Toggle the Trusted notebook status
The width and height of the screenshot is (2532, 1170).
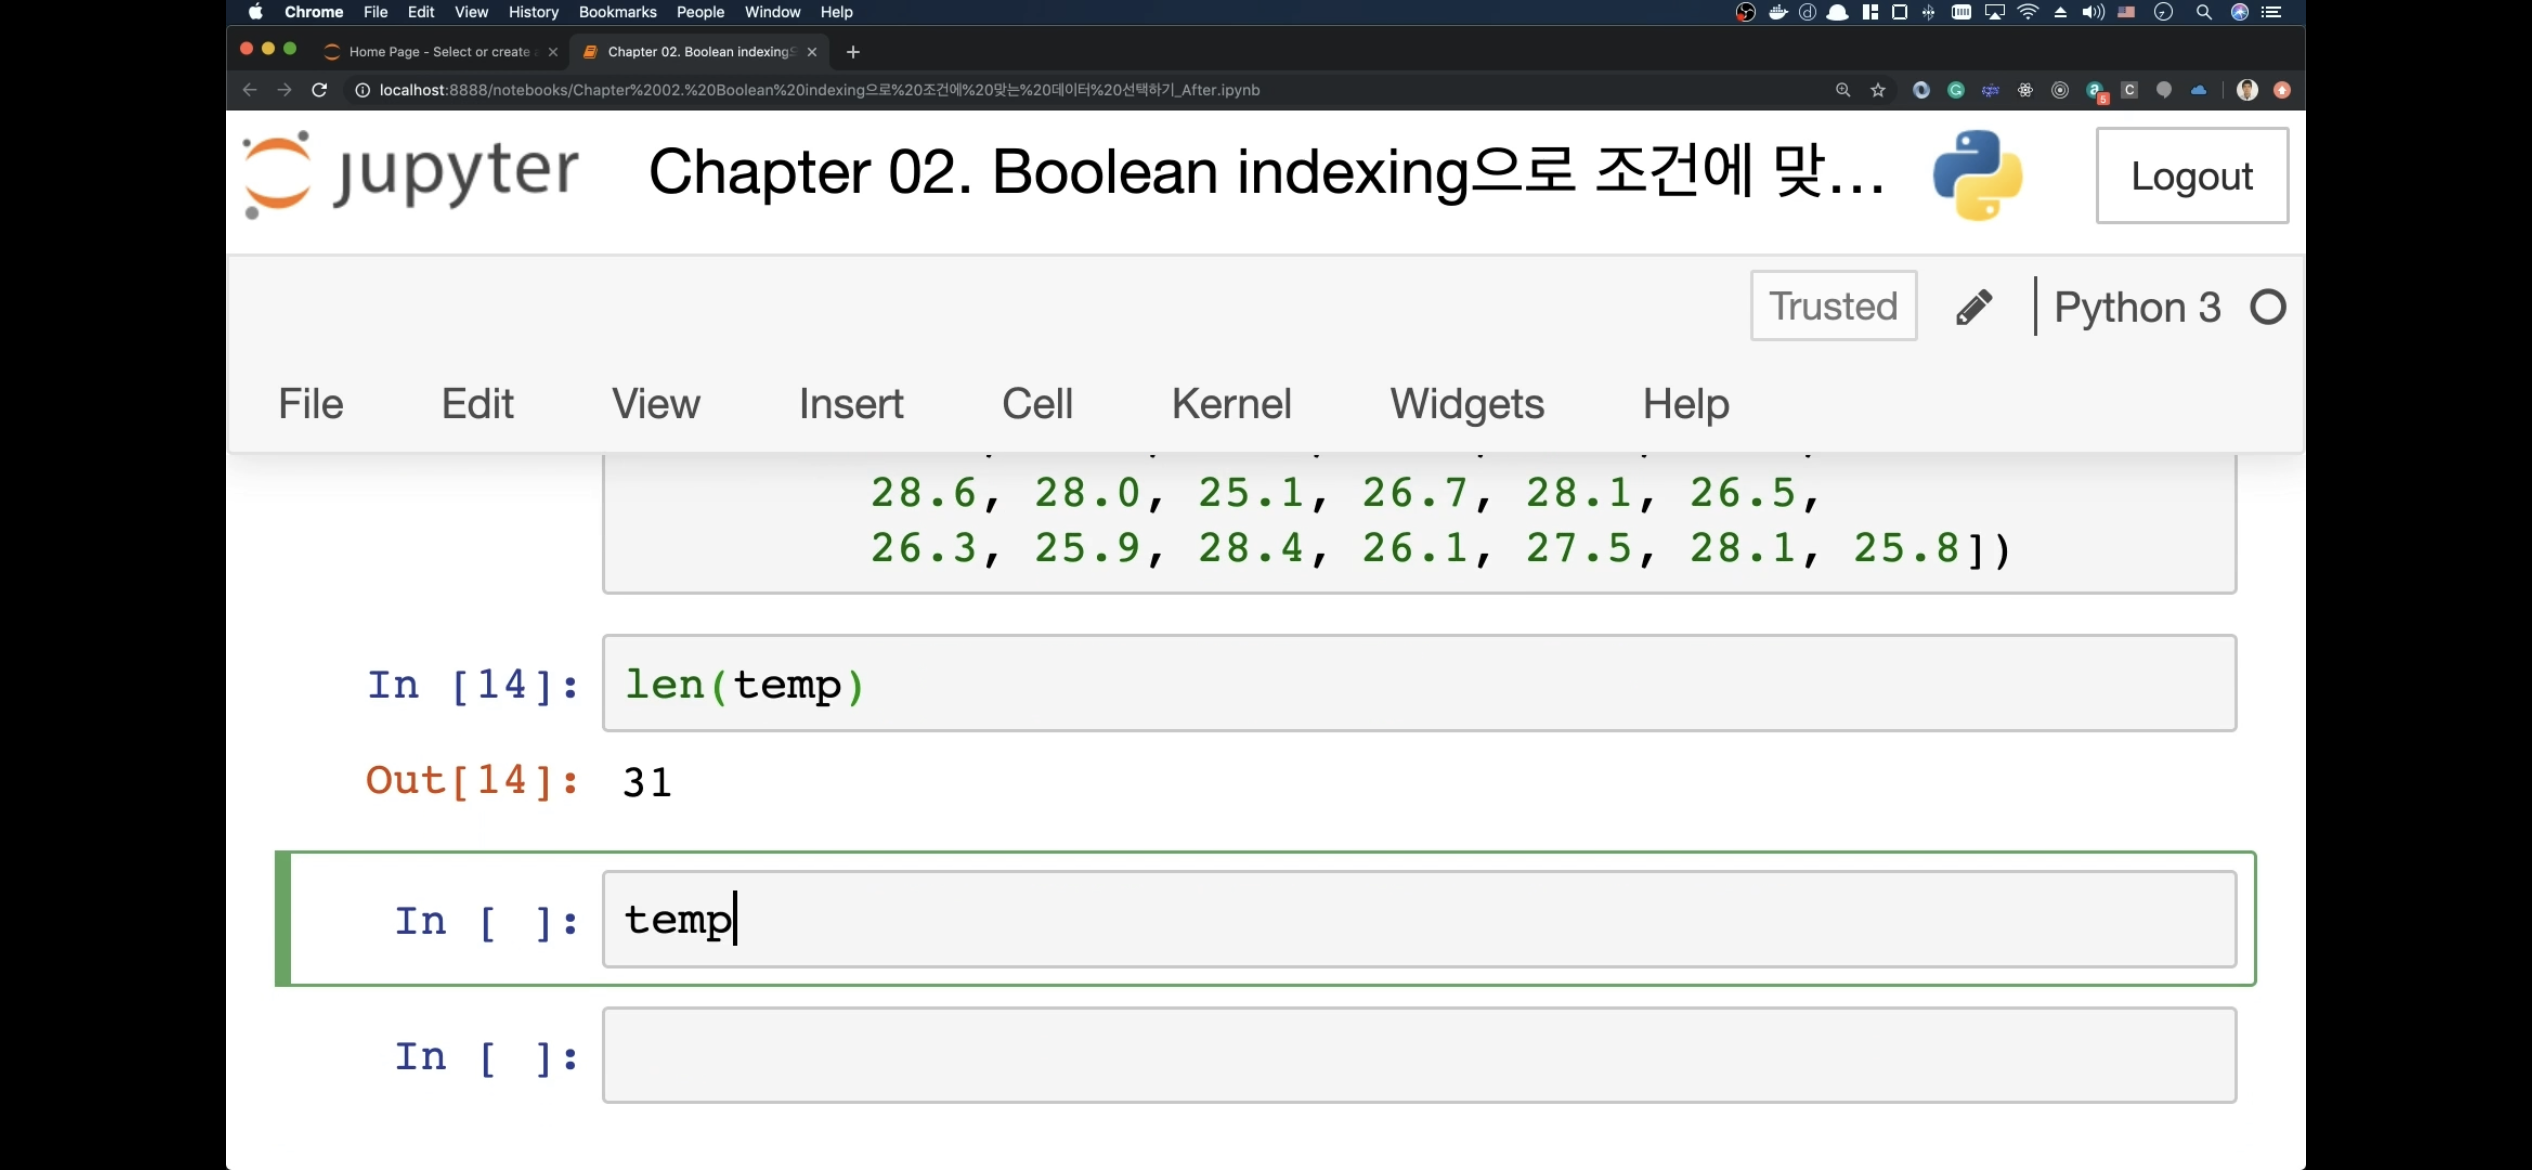pyautogui.click(x=1833, y=306)
